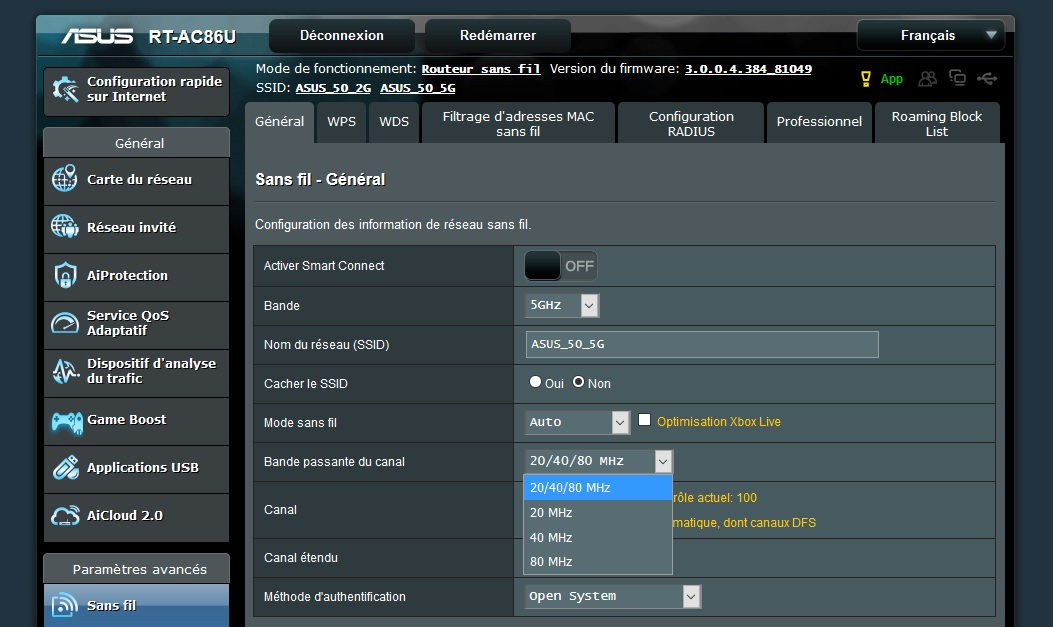Open Service QoS Adaptatif menu item
The height and width of the screenshot is (627, 1053).
(x=136, y=324)
